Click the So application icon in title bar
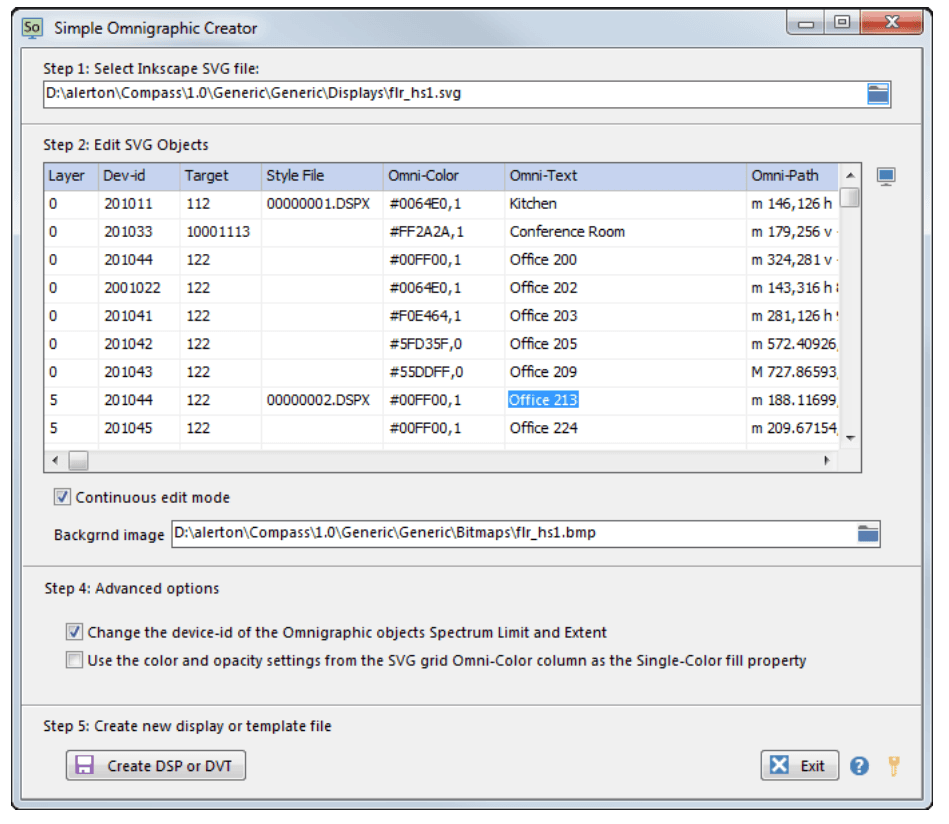This screenshot has height=824, width=949. coord(33,27)
